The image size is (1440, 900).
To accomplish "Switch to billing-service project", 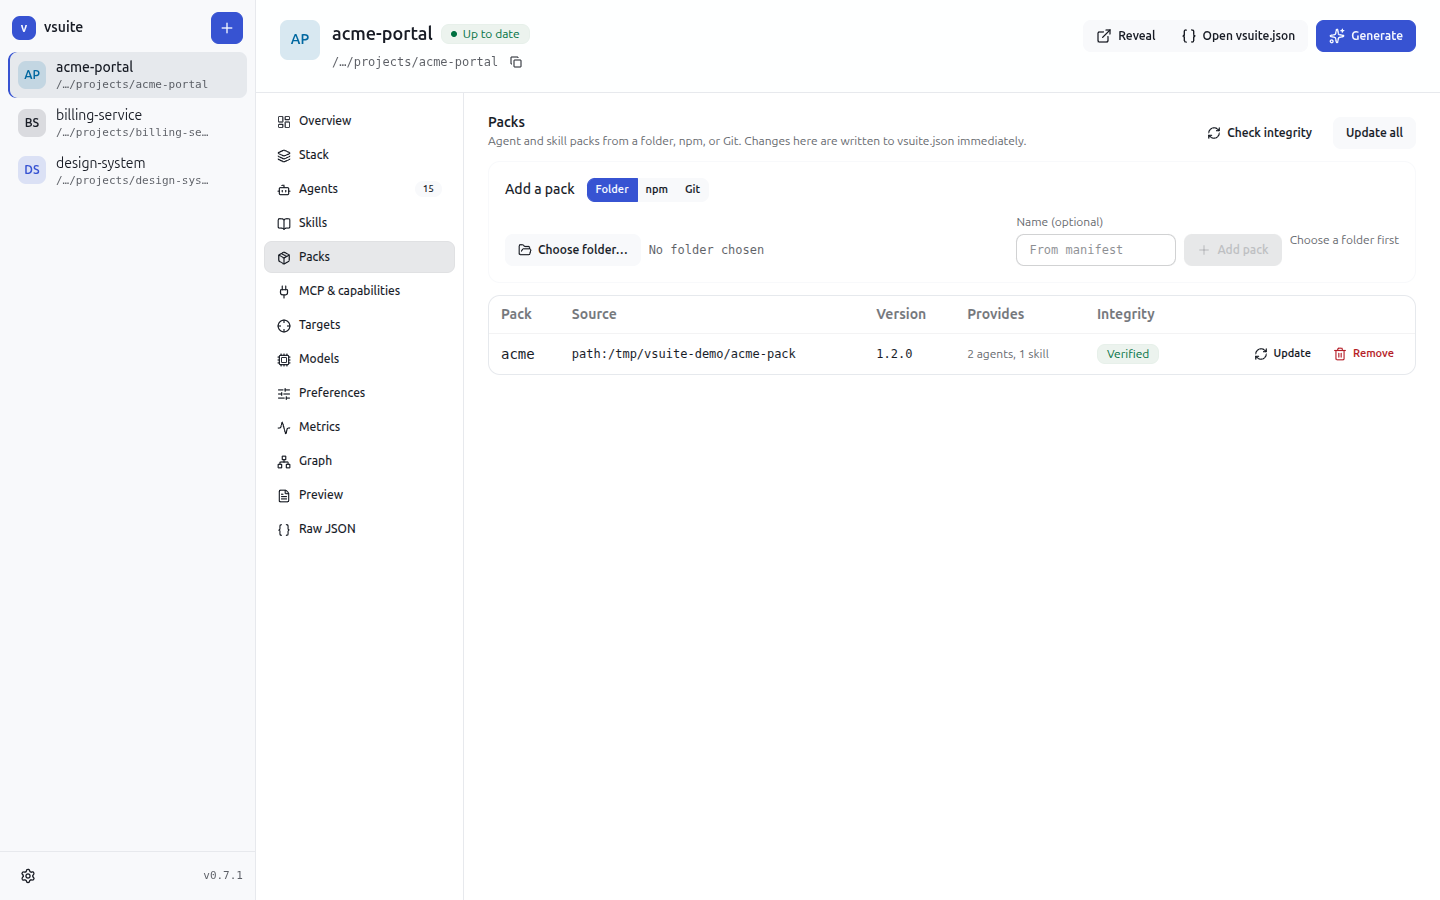I will point(128,123).
